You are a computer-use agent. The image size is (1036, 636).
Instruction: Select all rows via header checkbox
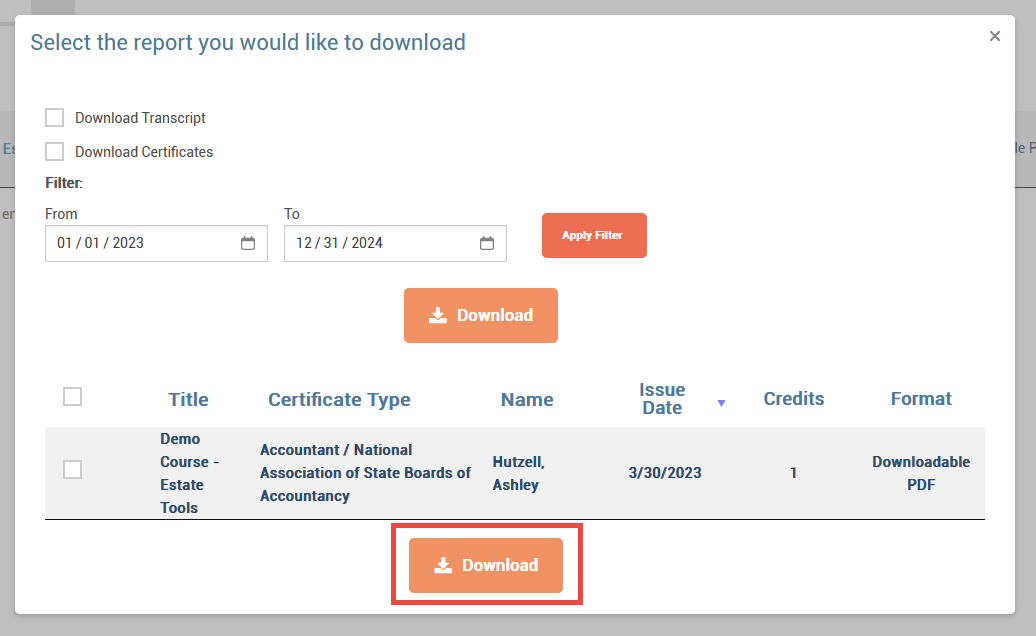(73, 397)
